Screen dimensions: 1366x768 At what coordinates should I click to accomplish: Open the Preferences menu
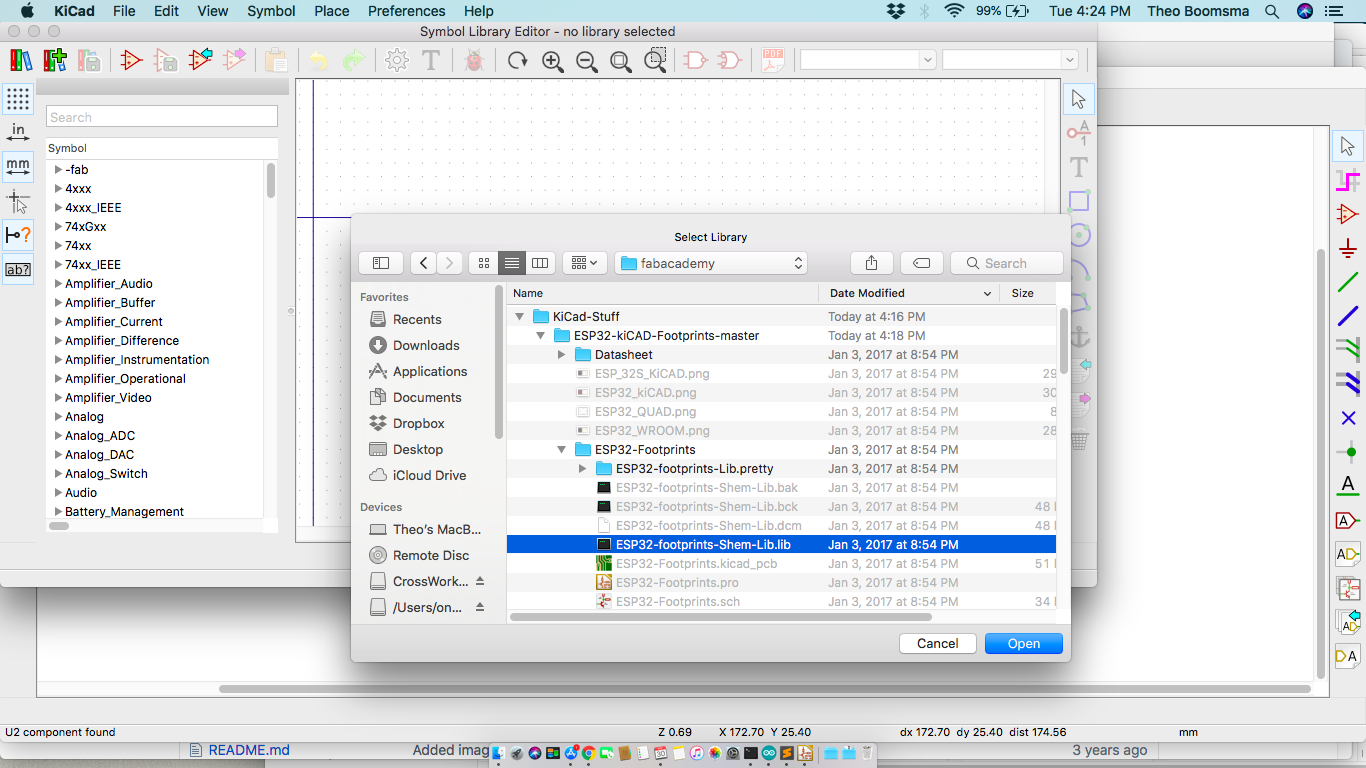coord(407,11)
